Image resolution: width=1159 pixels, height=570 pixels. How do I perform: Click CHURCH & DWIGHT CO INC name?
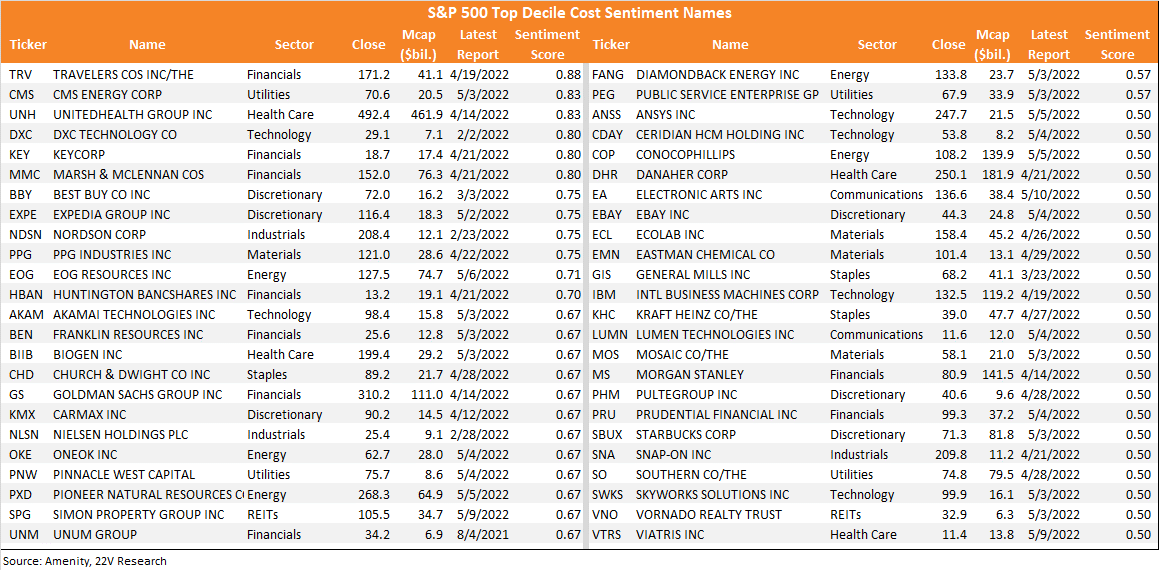[132, 374]
